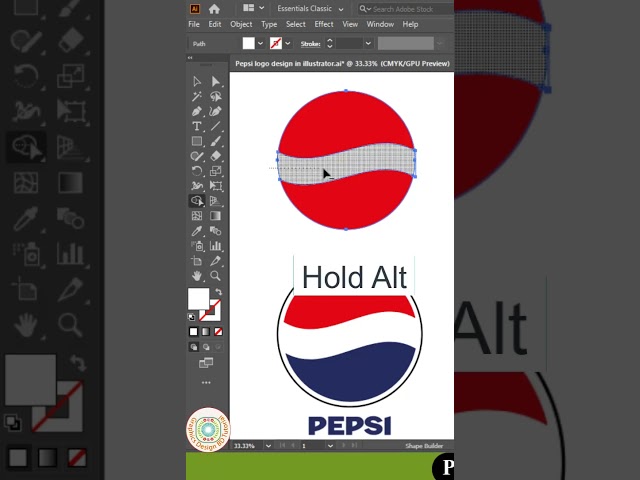Set paint mode to Color

193,332
